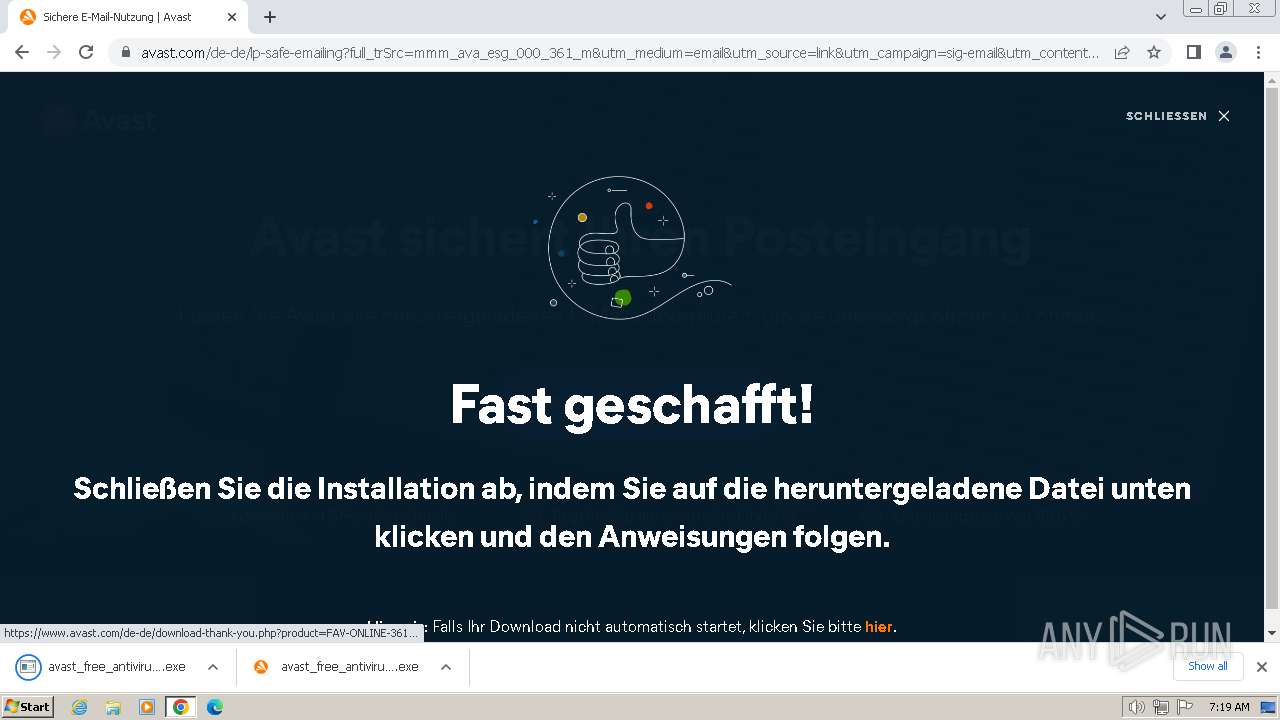Open Action Center flag icon
Viewport: 1280px width, 720px height.
1183,707
